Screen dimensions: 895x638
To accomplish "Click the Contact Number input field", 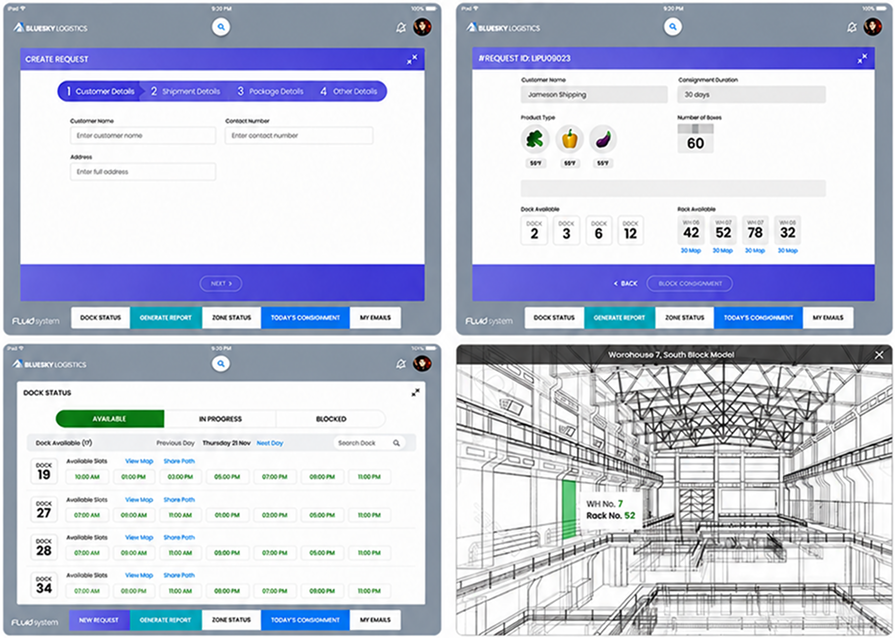I will point(299,135).
